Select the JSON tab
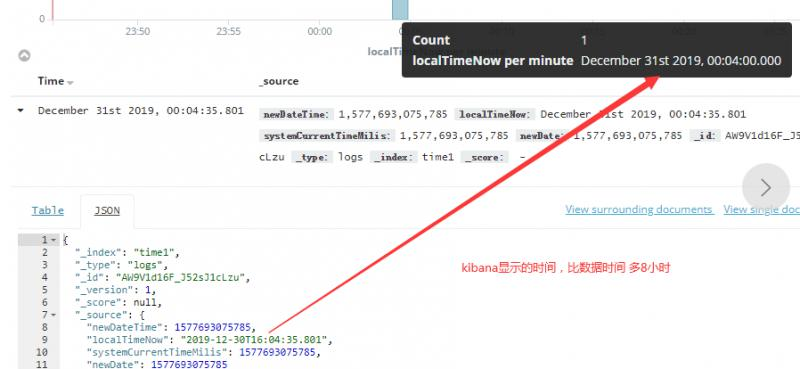This screenshot has width=800, height=369. coord(107,210)
